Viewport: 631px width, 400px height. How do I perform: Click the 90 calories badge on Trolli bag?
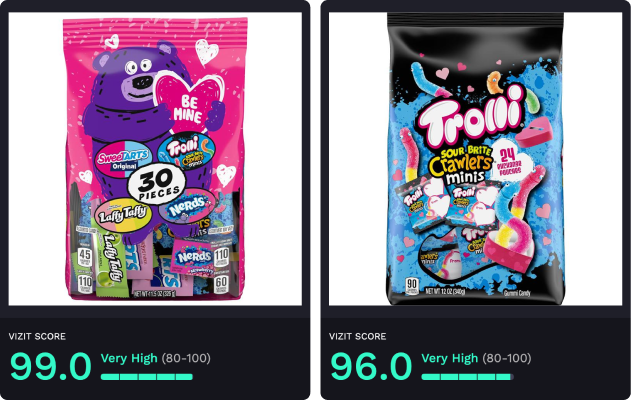tap(411, 286)
